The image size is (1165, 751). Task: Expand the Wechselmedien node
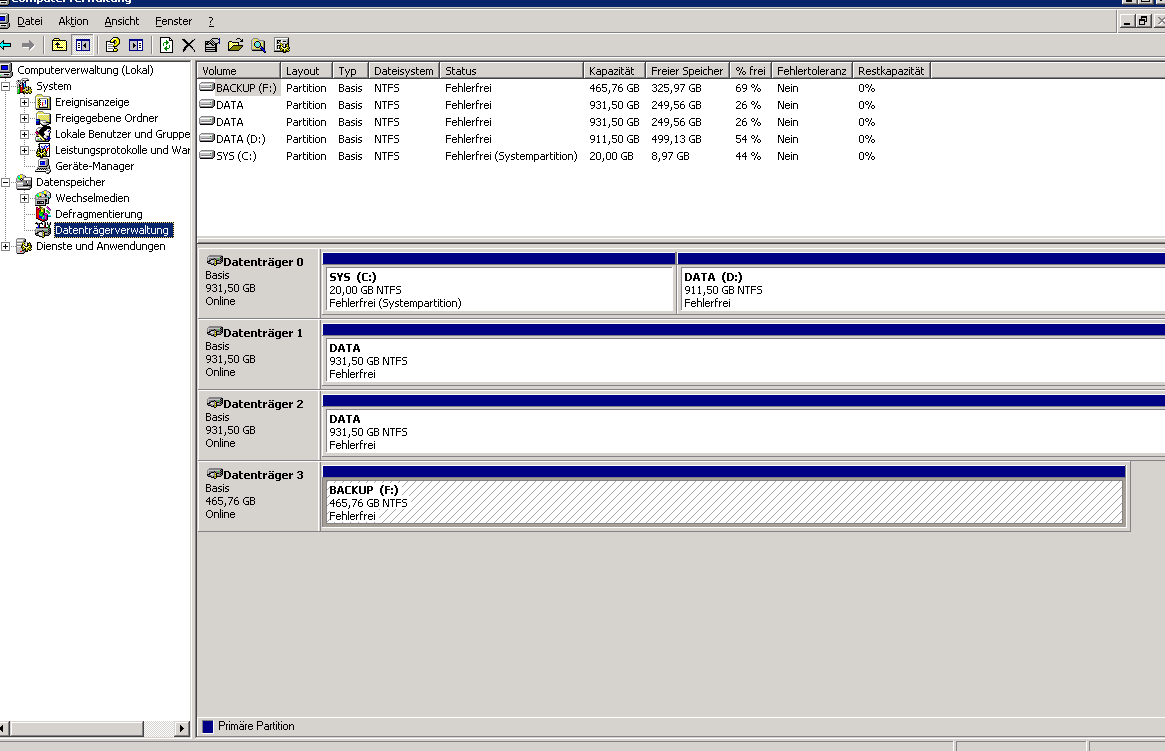click(25, 198)
